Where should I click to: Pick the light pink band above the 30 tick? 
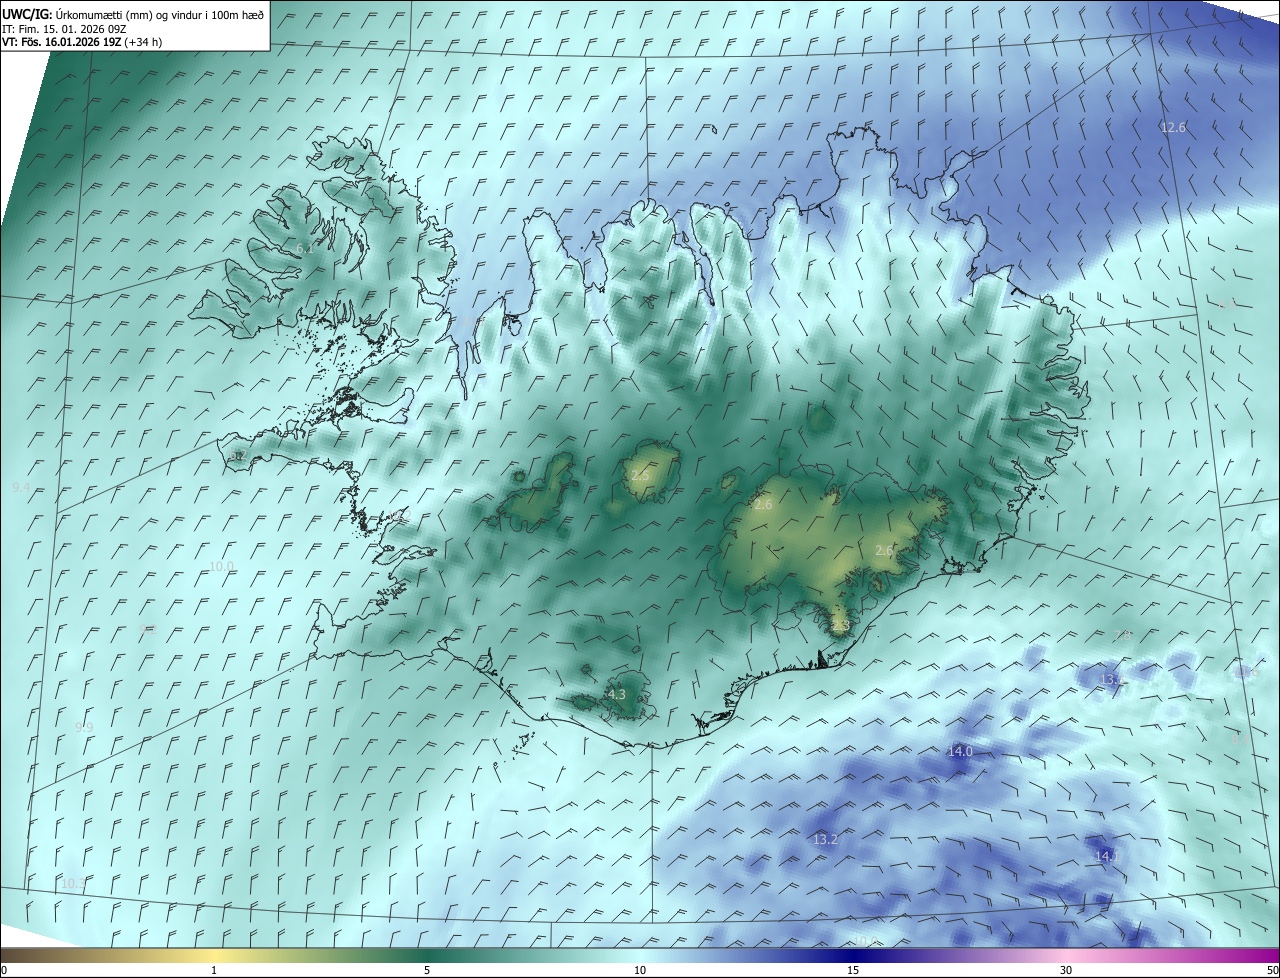coord(1066,955)
